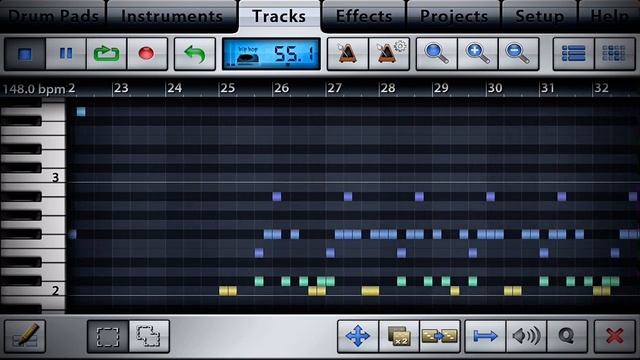
Task: Select the yellow note after bar 29
Action: (455, 291)
